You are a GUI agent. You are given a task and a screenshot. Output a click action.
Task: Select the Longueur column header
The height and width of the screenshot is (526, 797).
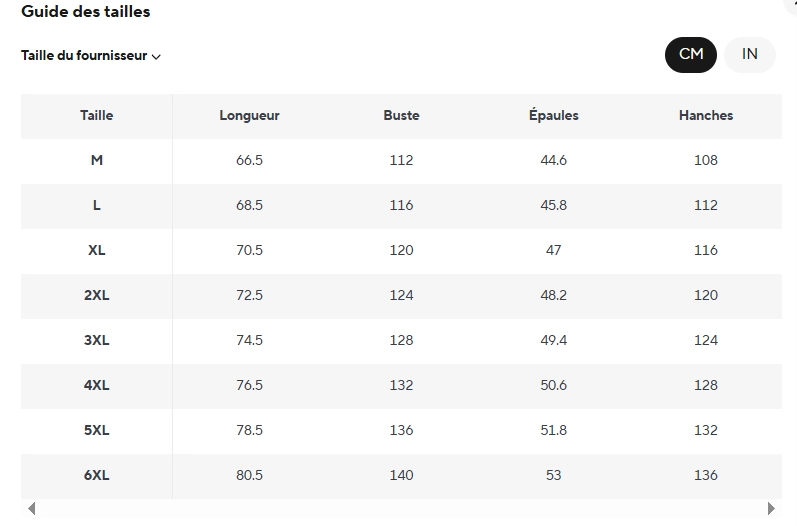coord(249,115)
